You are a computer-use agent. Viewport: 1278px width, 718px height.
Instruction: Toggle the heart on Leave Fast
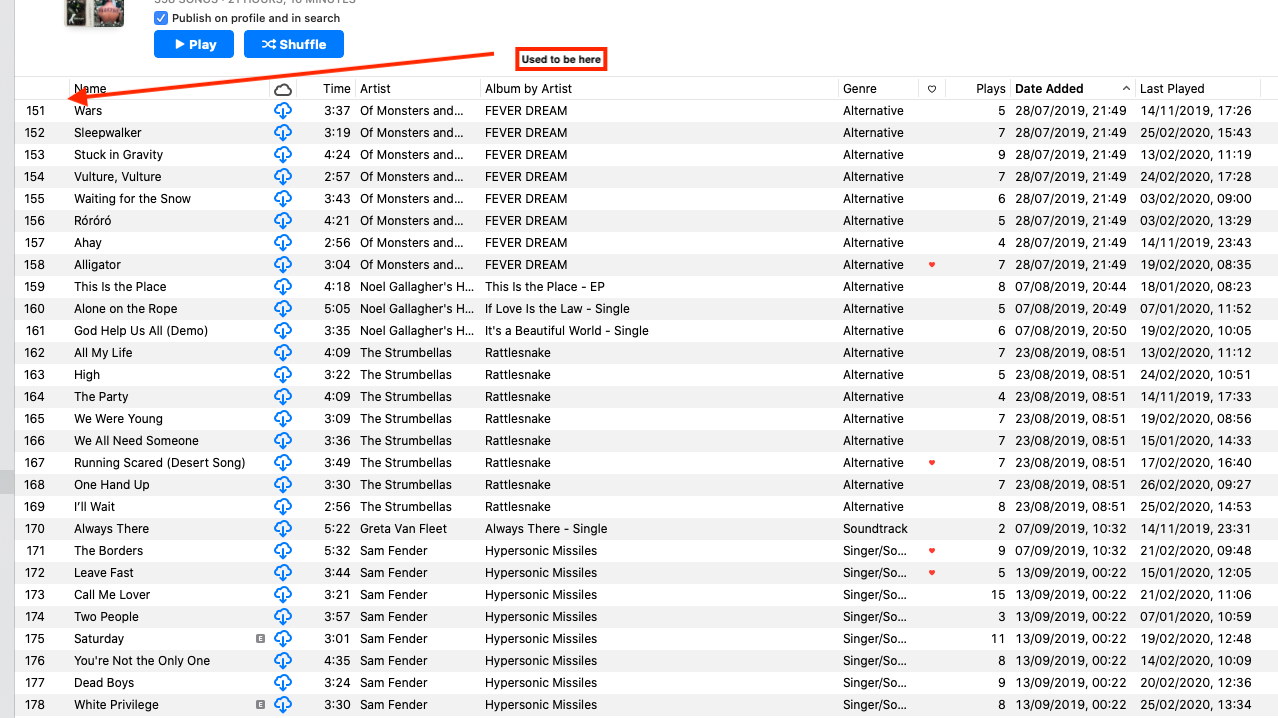pos(932,573)
